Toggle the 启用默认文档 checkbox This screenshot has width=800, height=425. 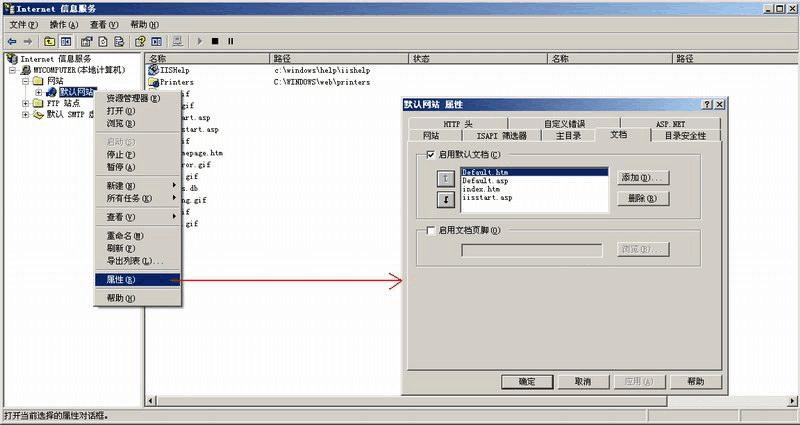point(431,156)
